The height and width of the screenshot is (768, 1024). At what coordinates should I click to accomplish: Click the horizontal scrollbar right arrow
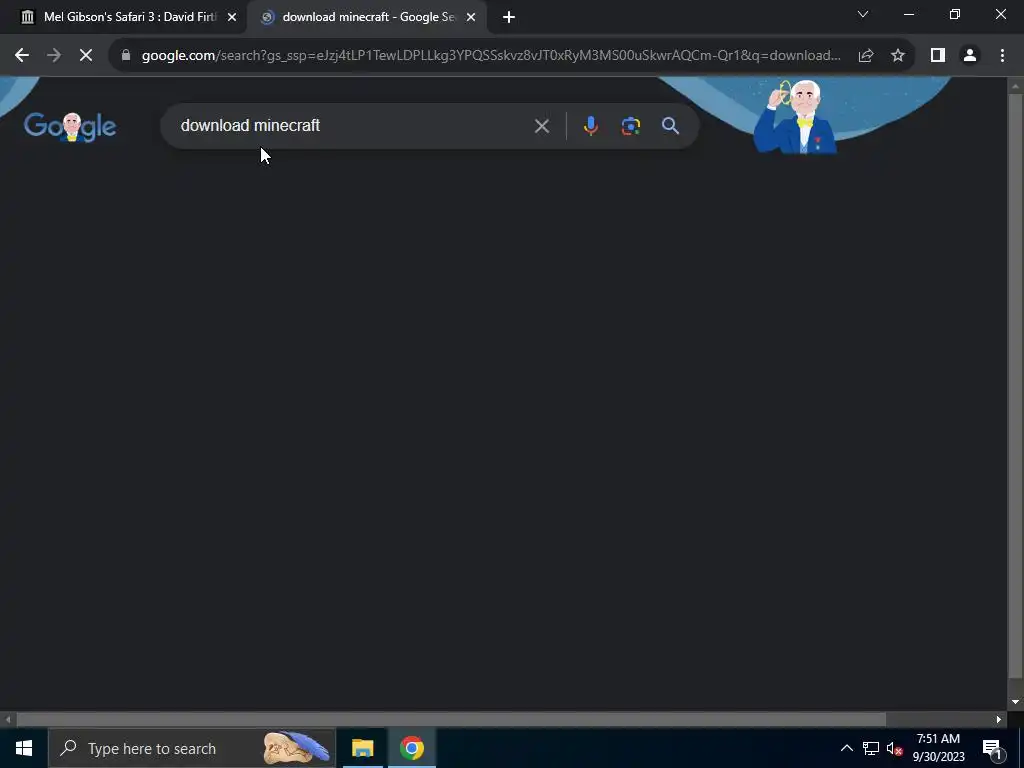coord(999,720)
